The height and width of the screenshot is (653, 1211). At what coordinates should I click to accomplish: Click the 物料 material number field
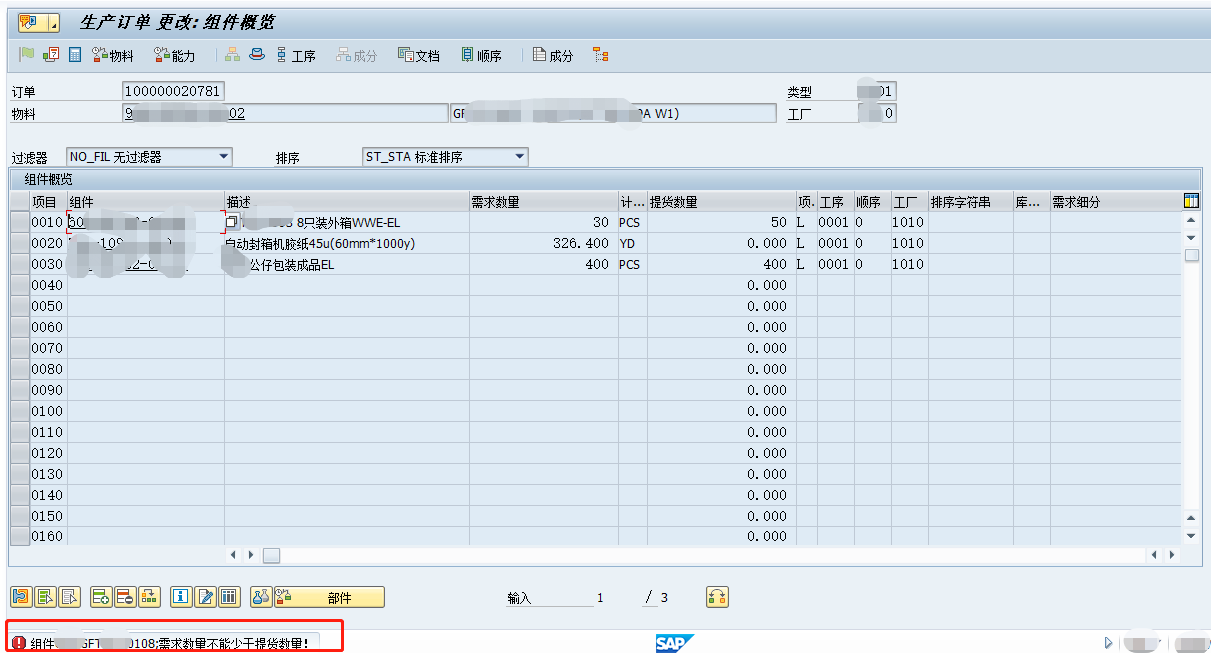click(285, 113)
